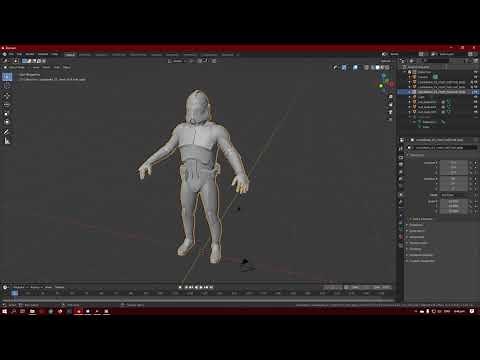Viewport: 480px width, 360px height.
Task: Select the Transform tool
Action: (x=7, y=122)
